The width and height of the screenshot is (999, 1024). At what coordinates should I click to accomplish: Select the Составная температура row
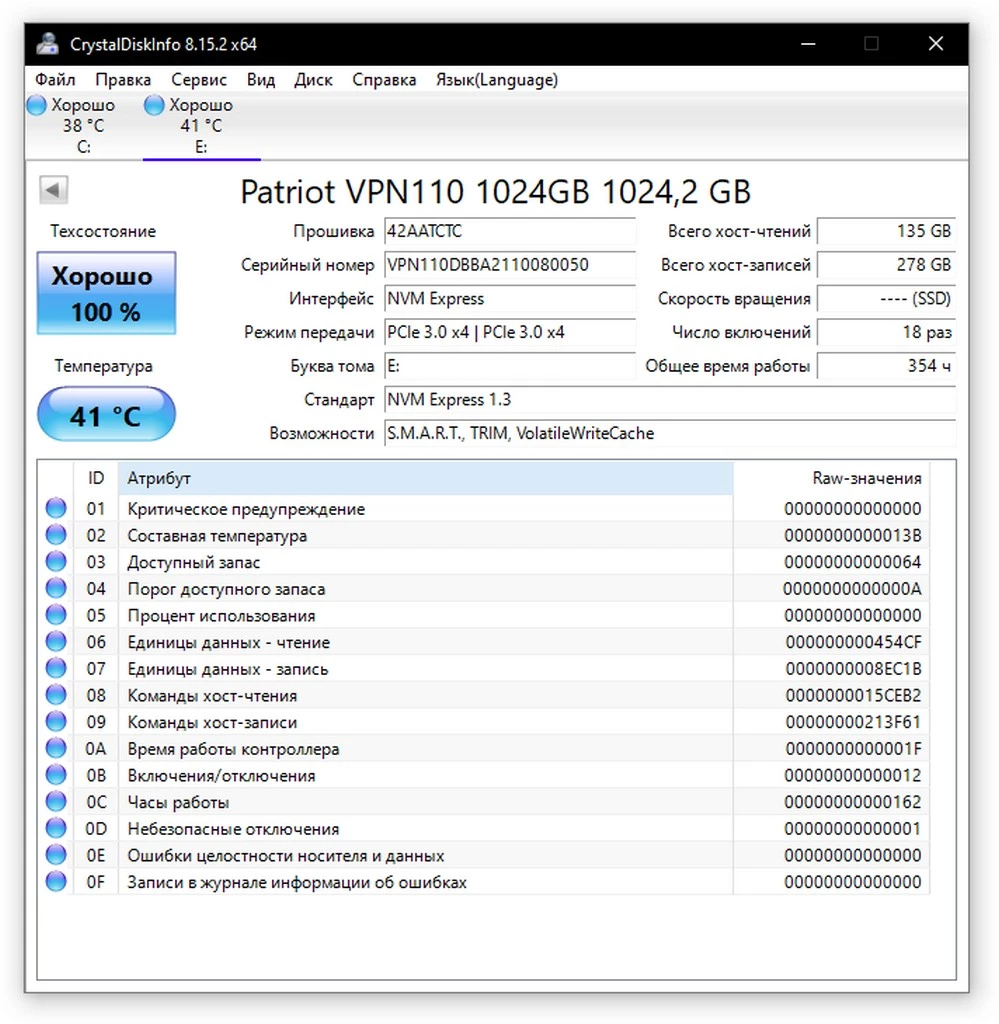click(x=484, y=536)
